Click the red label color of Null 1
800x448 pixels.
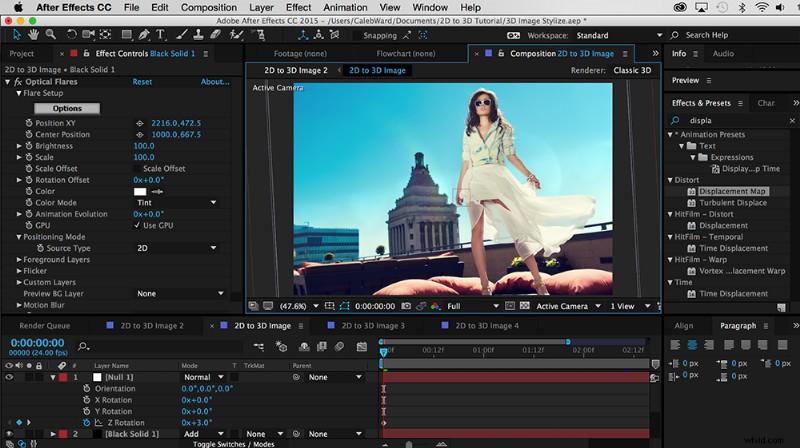pyautogui.click(x=63, y=377)
